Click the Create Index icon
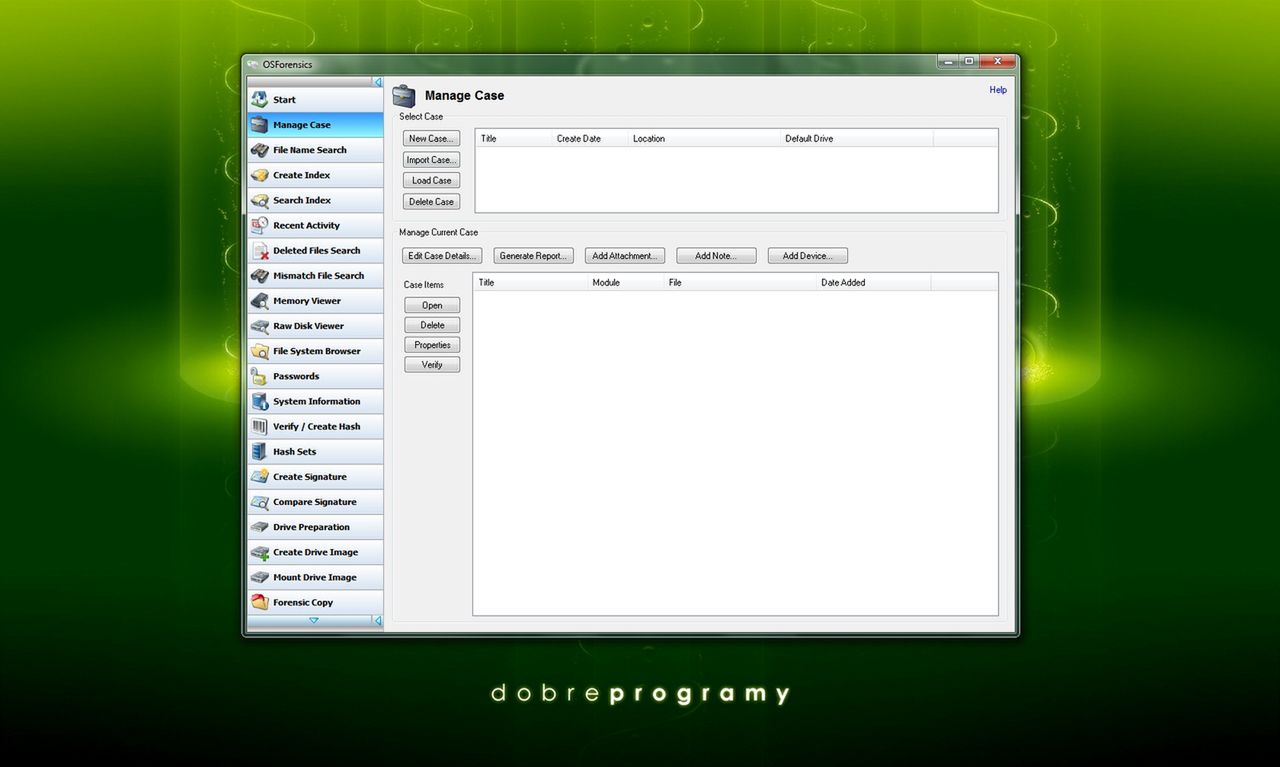This screenshot has height=767, width=1280. [259, 175]
